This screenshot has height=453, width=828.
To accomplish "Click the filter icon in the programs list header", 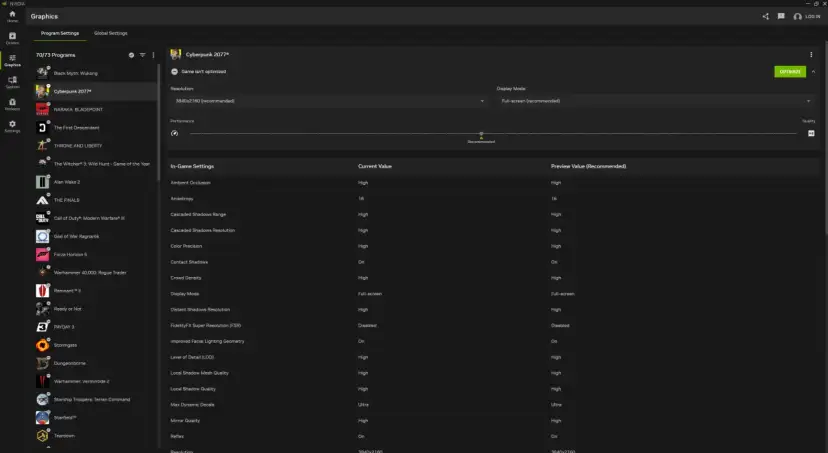I will pyautogui.click(x=142, y=55).
